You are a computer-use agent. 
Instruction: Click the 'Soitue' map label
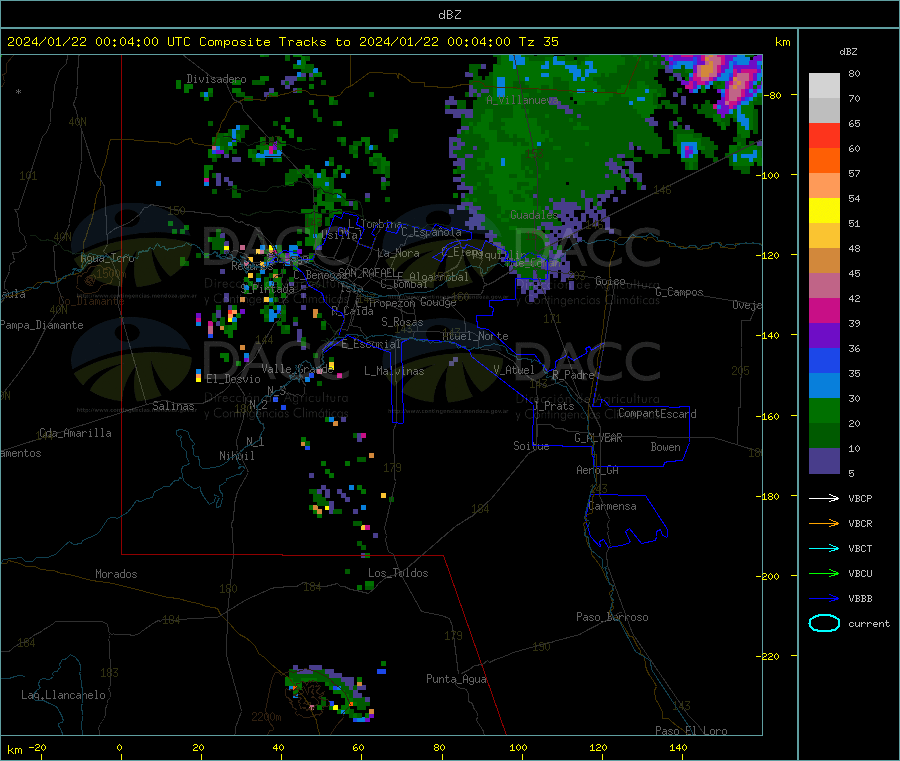click(531, 446)
